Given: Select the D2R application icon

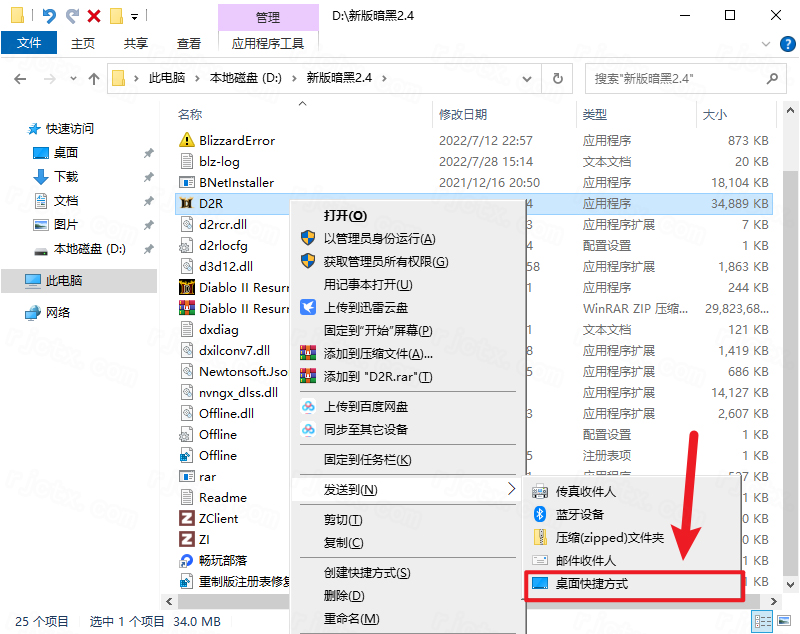Looking at the screenshot, I should (187, 203).
